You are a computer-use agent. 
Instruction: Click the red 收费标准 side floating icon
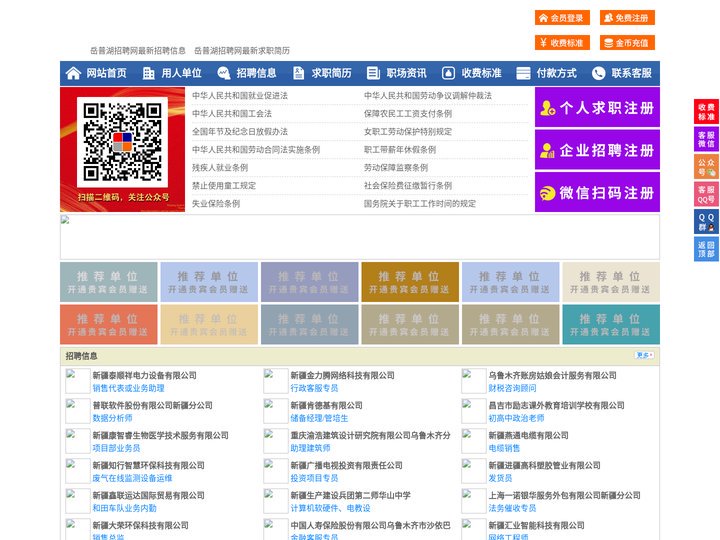[x=706, y=111]
